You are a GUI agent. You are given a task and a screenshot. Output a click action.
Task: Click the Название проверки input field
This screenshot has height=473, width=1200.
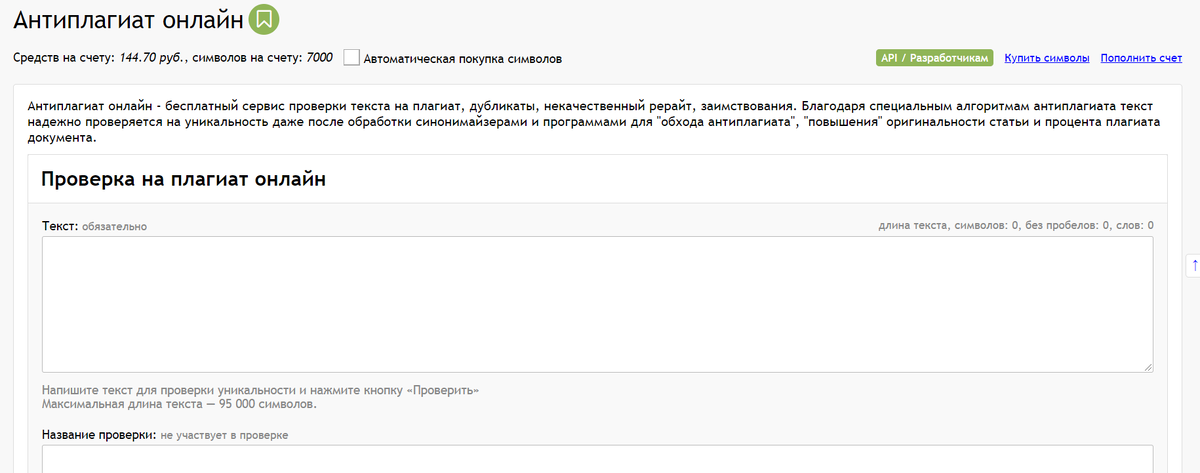[x=598, y=459]
